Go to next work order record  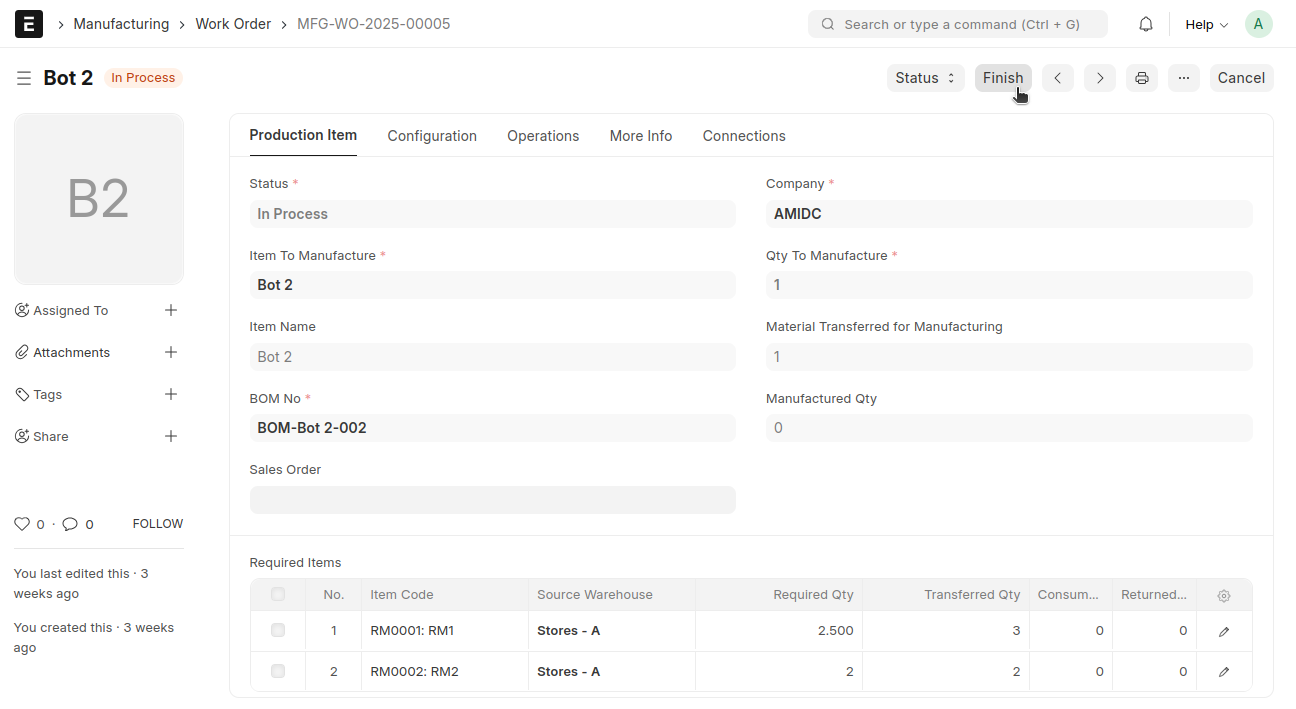(x=1100, y=78)
